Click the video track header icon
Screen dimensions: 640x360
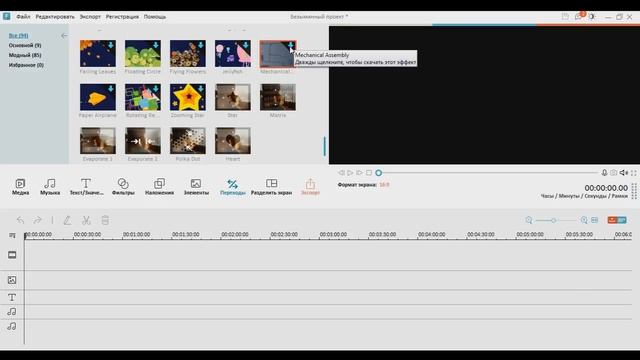point(12,255)
